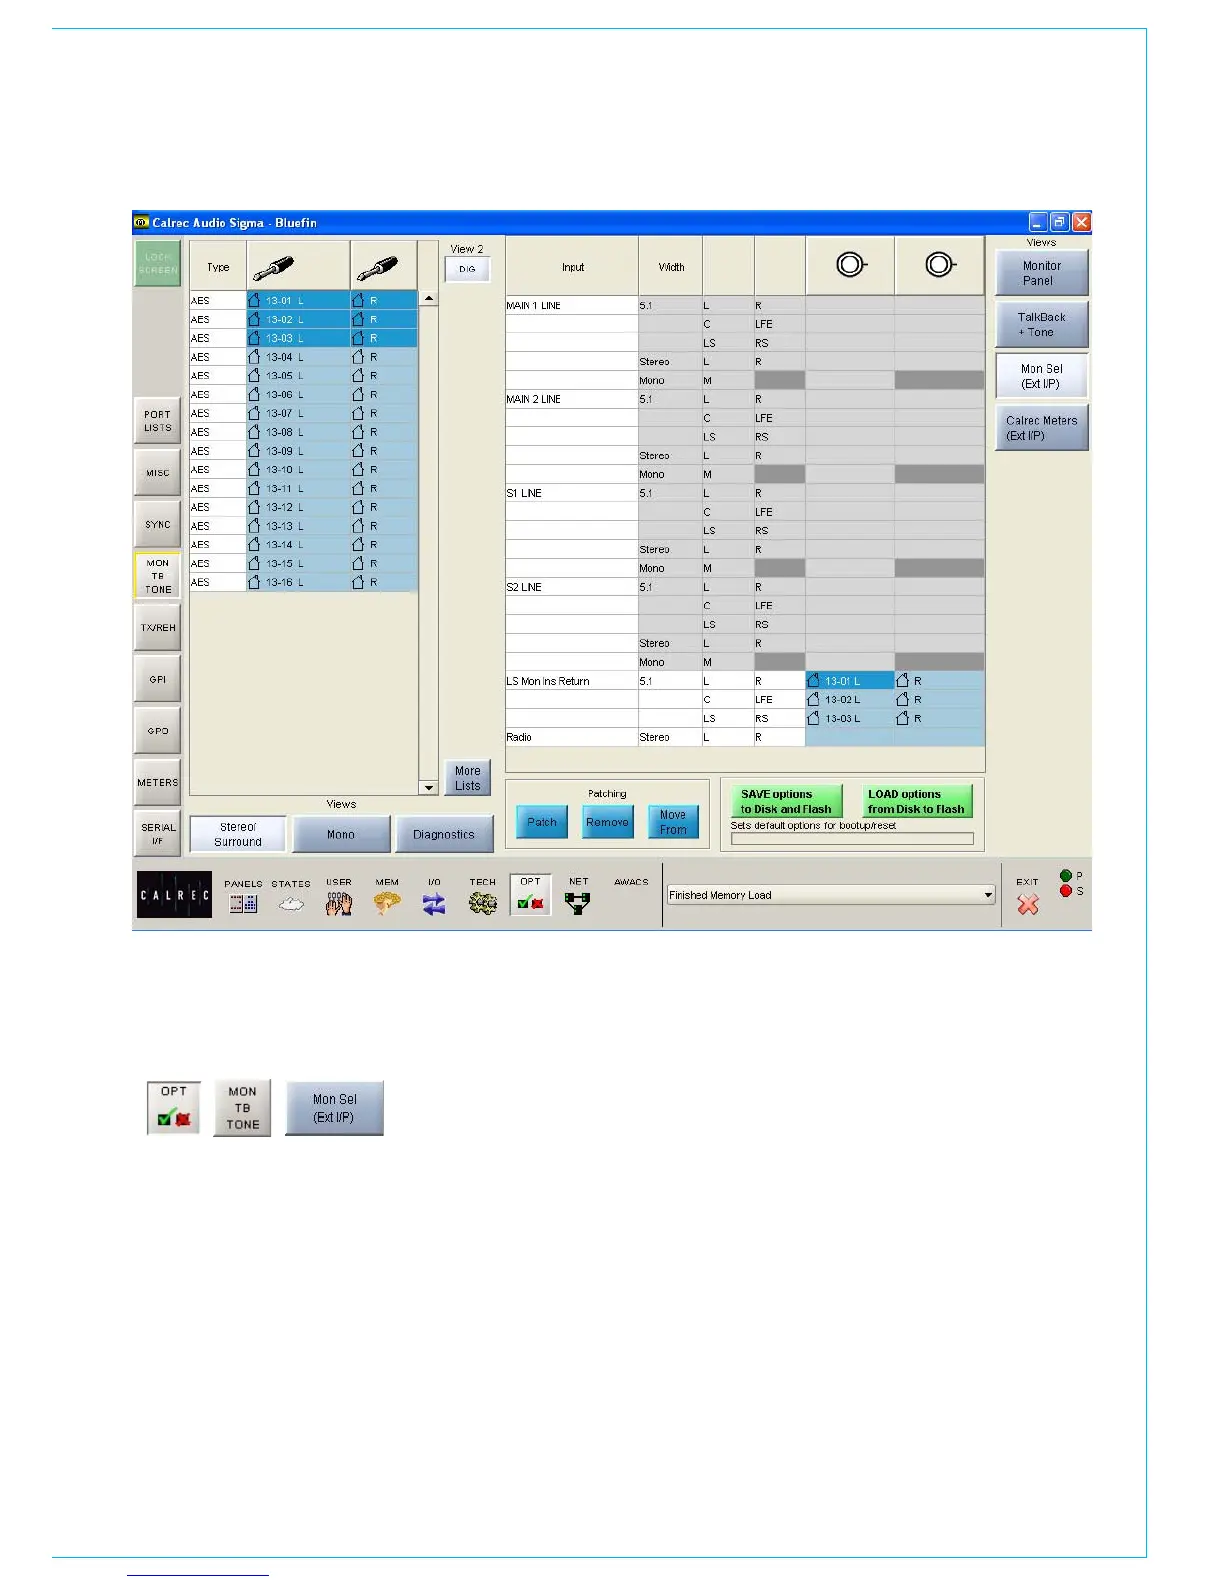This screenshot has width=1224, height=1584.
Task: Select the Radio input row
Action: (x=571, y=737)
